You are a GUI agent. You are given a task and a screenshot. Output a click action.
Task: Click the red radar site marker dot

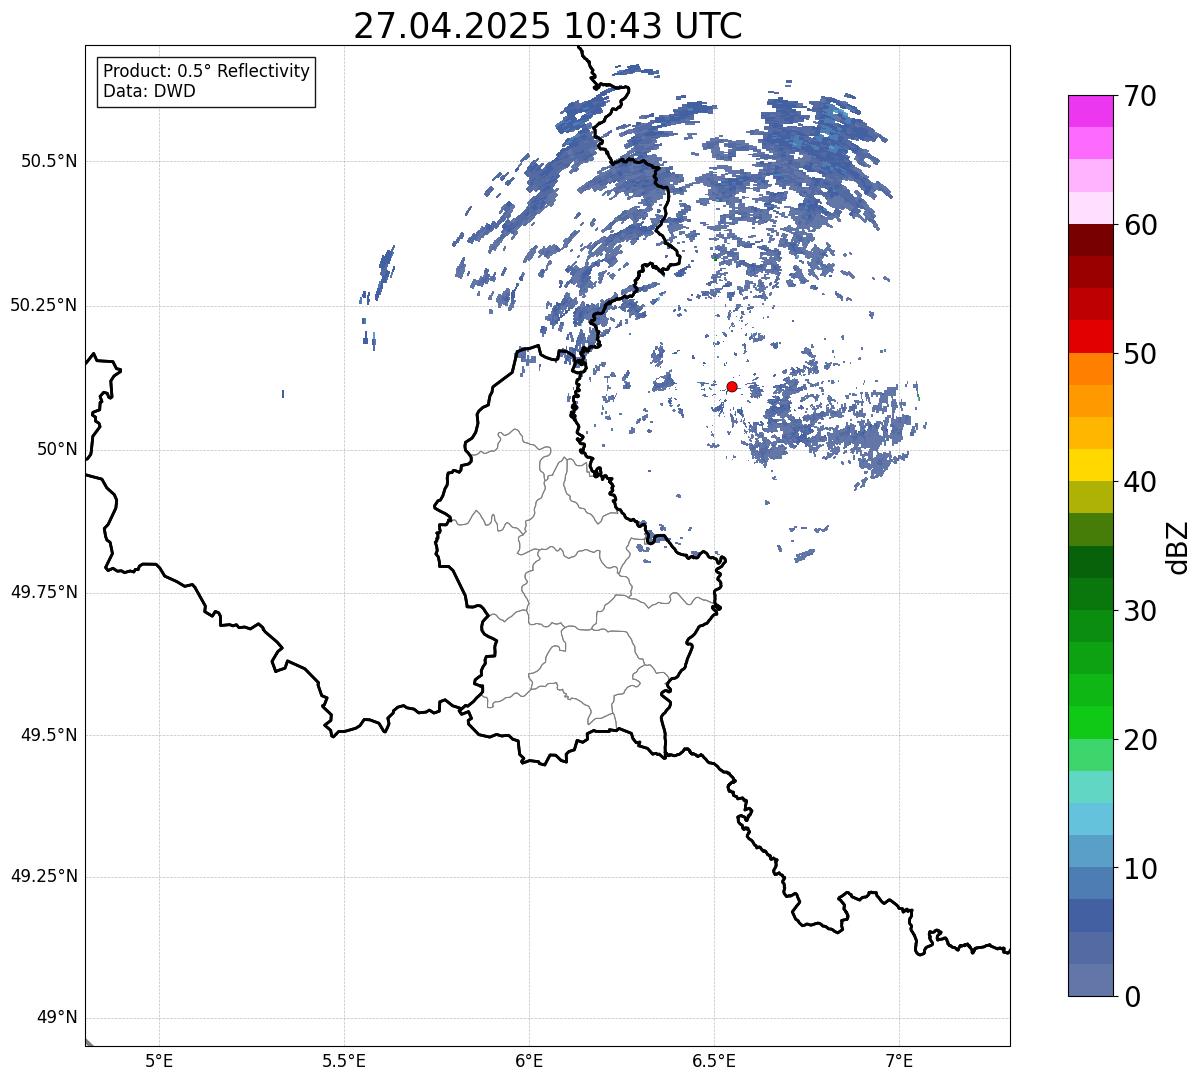click(x=732, y=386)
